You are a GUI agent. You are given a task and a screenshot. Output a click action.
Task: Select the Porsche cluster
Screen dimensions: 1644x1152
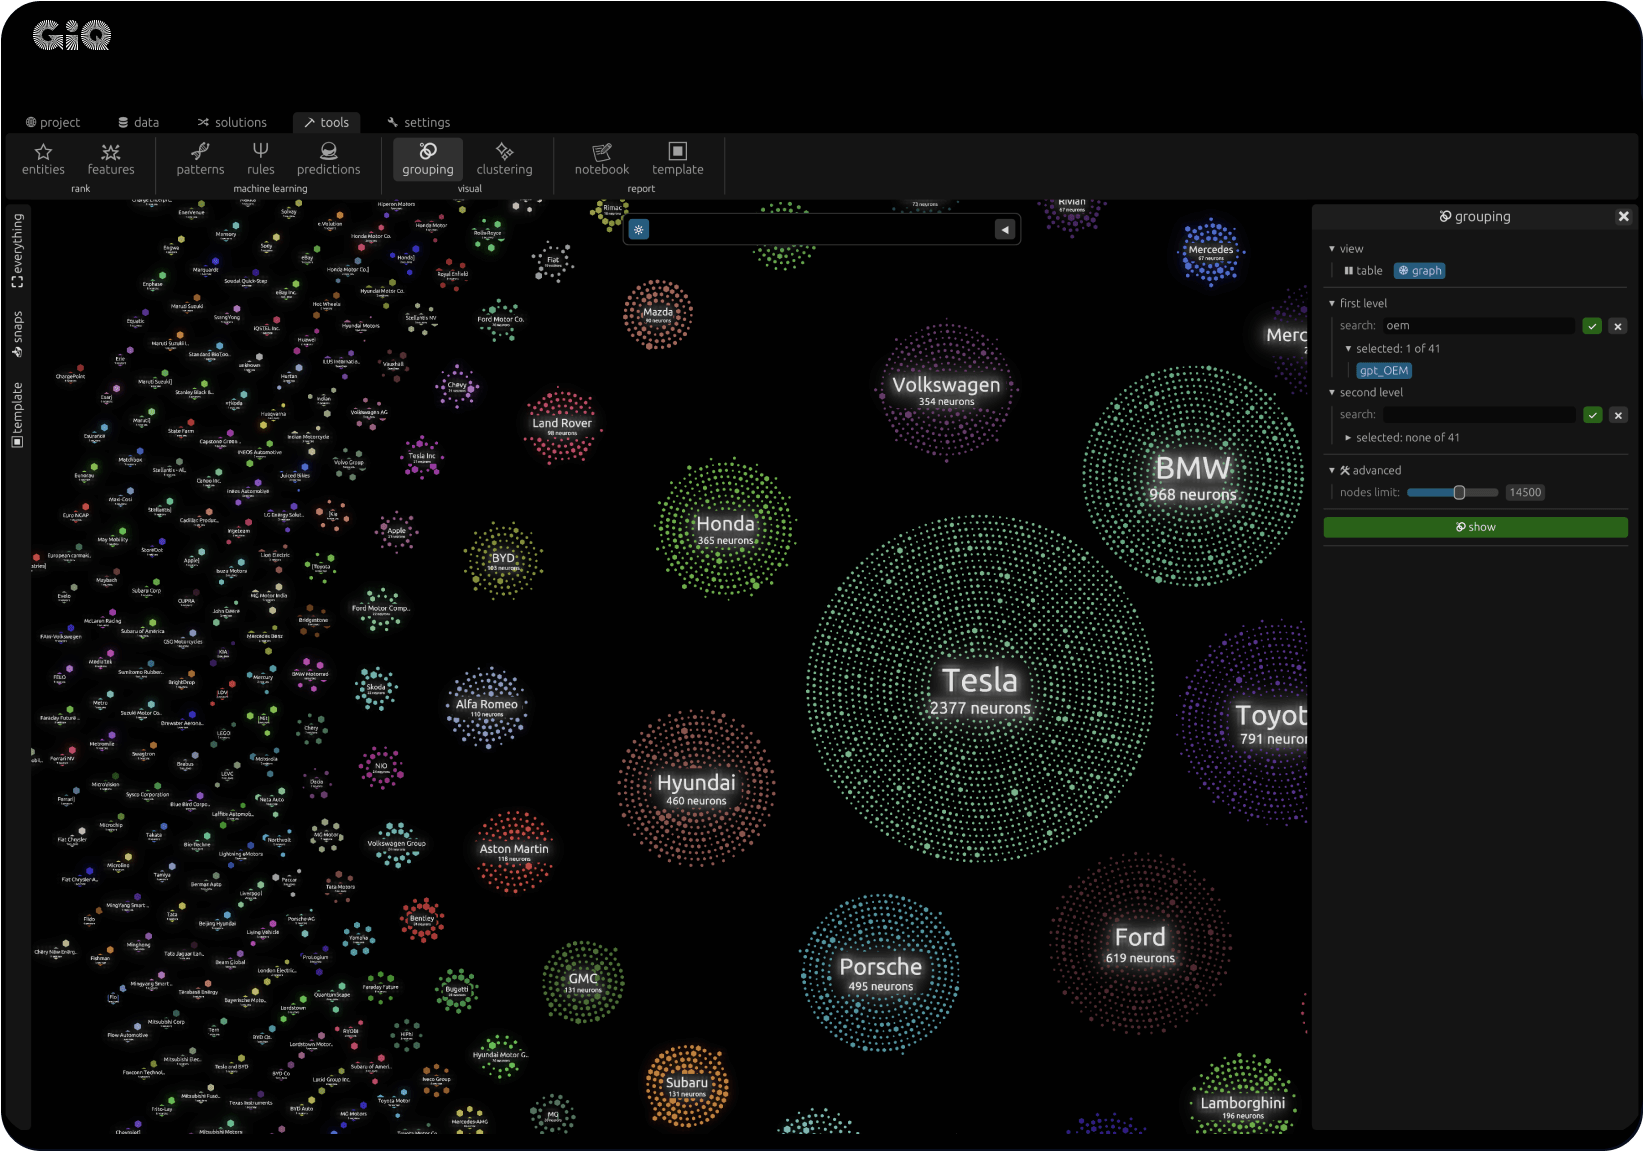point(880,974)
